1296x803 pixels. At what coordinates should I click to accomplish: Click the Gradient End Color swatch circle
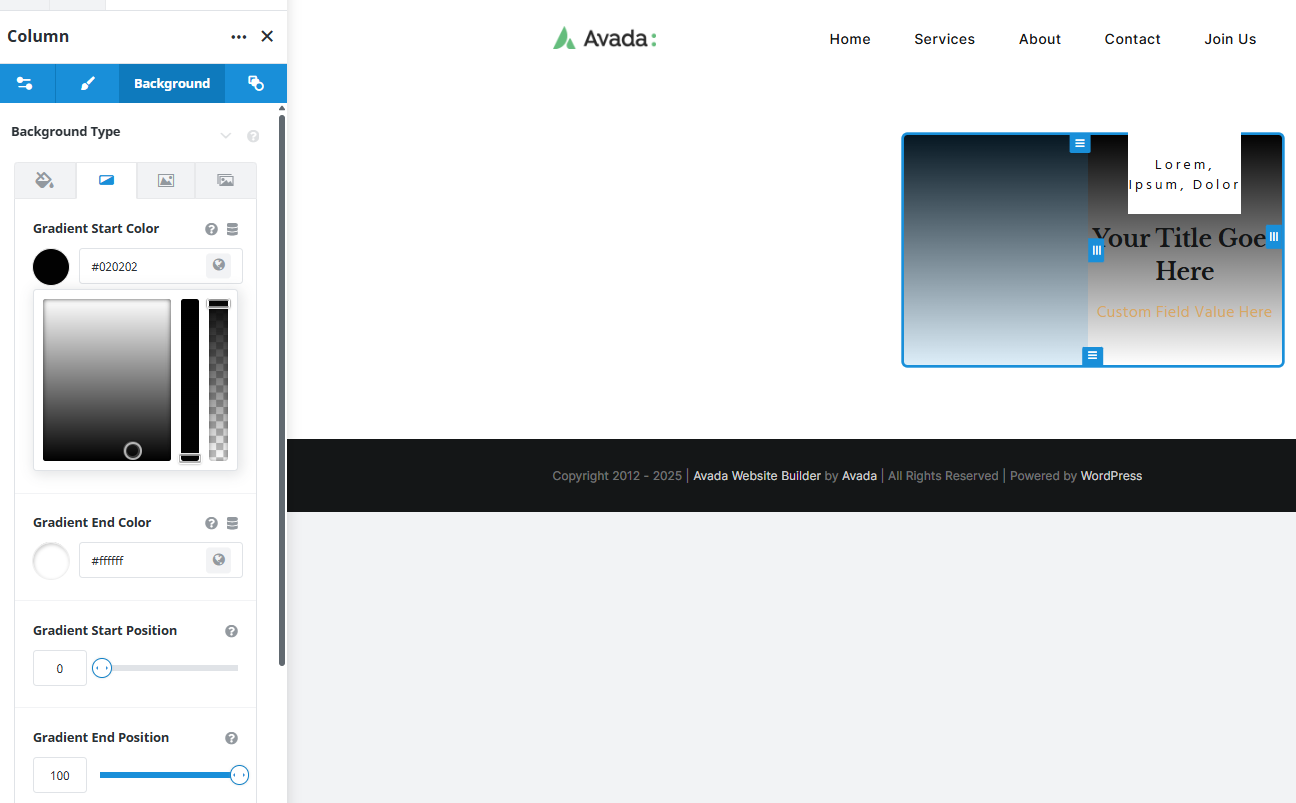[x=51, y=560]
